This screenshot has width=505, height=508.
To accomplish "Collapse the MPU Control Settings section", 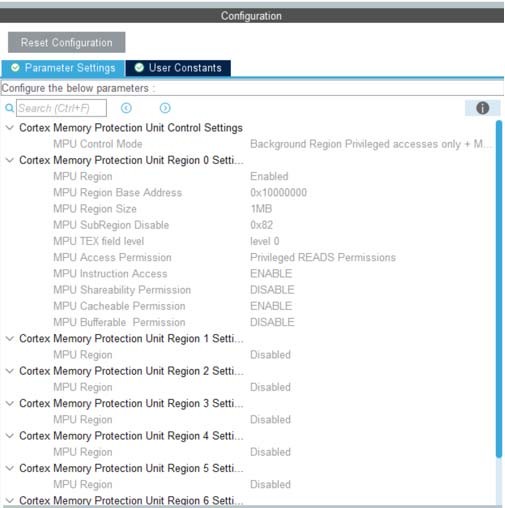I will pyautogui.click(x=10, y=128).
